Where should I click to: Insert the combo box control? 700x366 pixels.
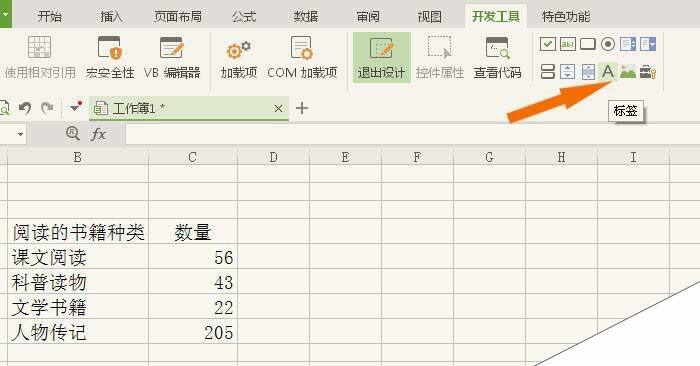pos(648,44)
